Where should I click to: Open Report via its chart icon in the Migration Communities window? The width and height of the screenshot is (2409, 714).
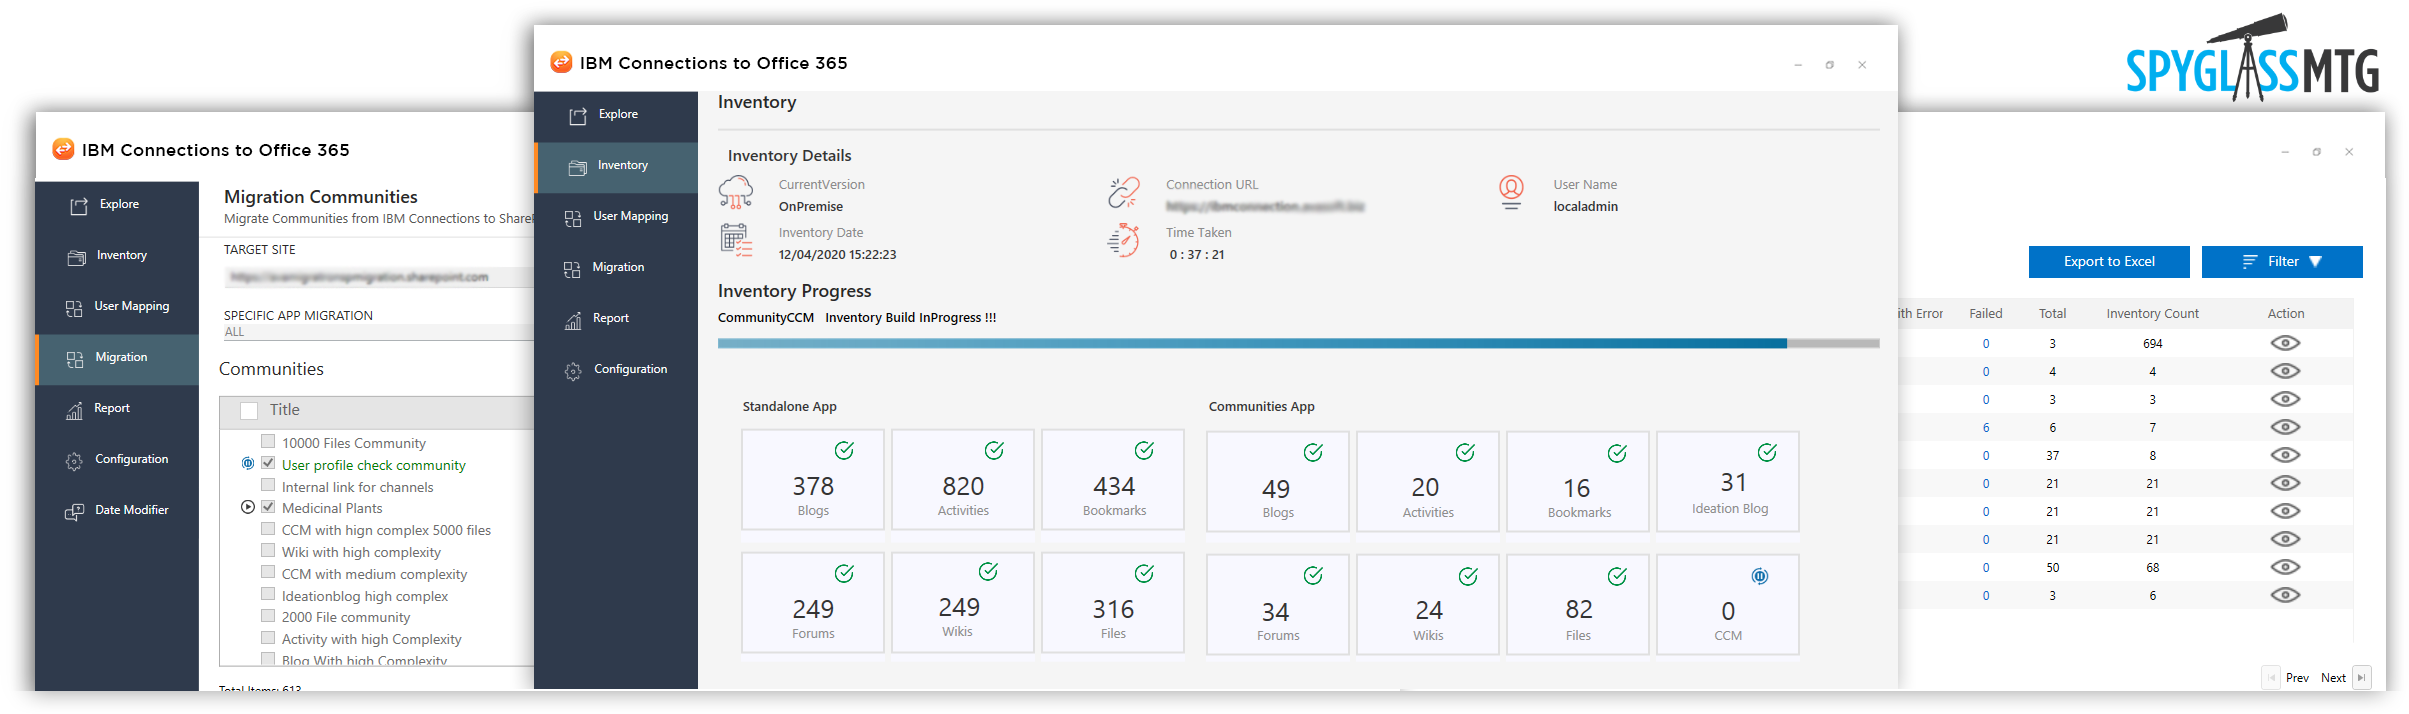74,410
